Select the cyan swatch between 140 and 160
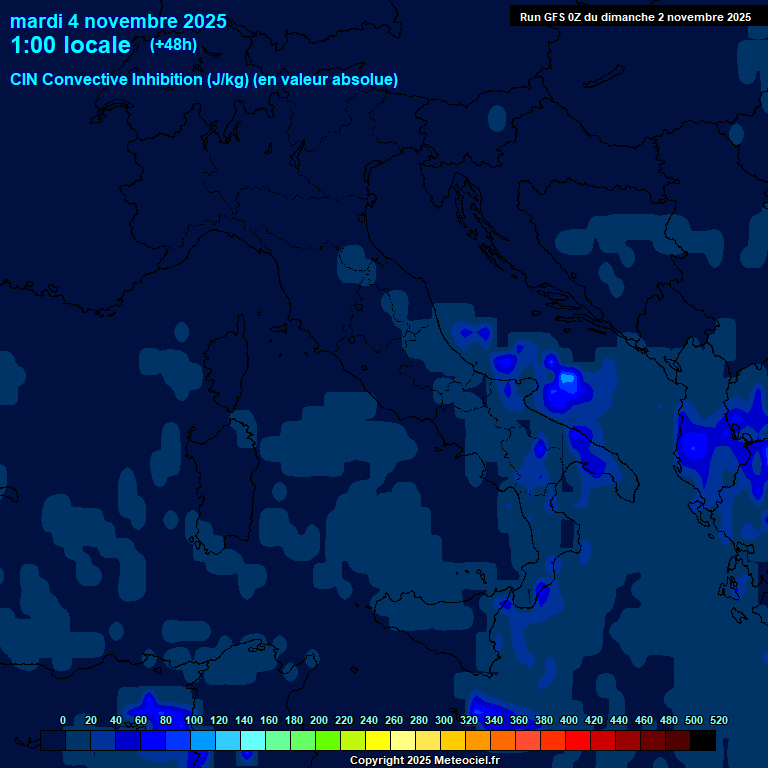The width and height of the screenshot is (768, 768). click(253, 741)
